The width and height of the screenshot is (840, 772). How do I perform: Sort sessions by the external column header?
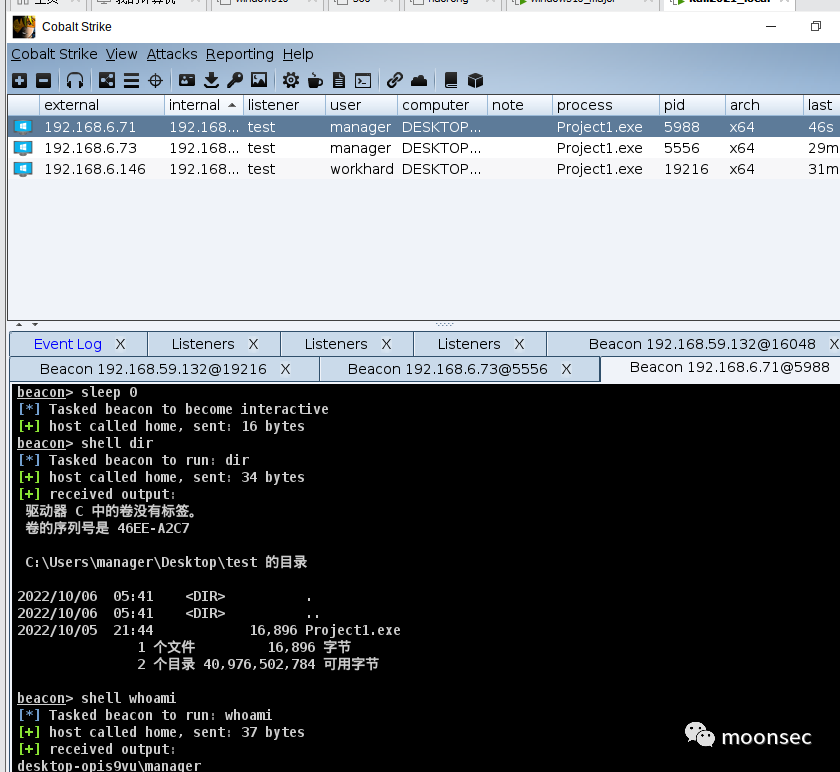102,105
